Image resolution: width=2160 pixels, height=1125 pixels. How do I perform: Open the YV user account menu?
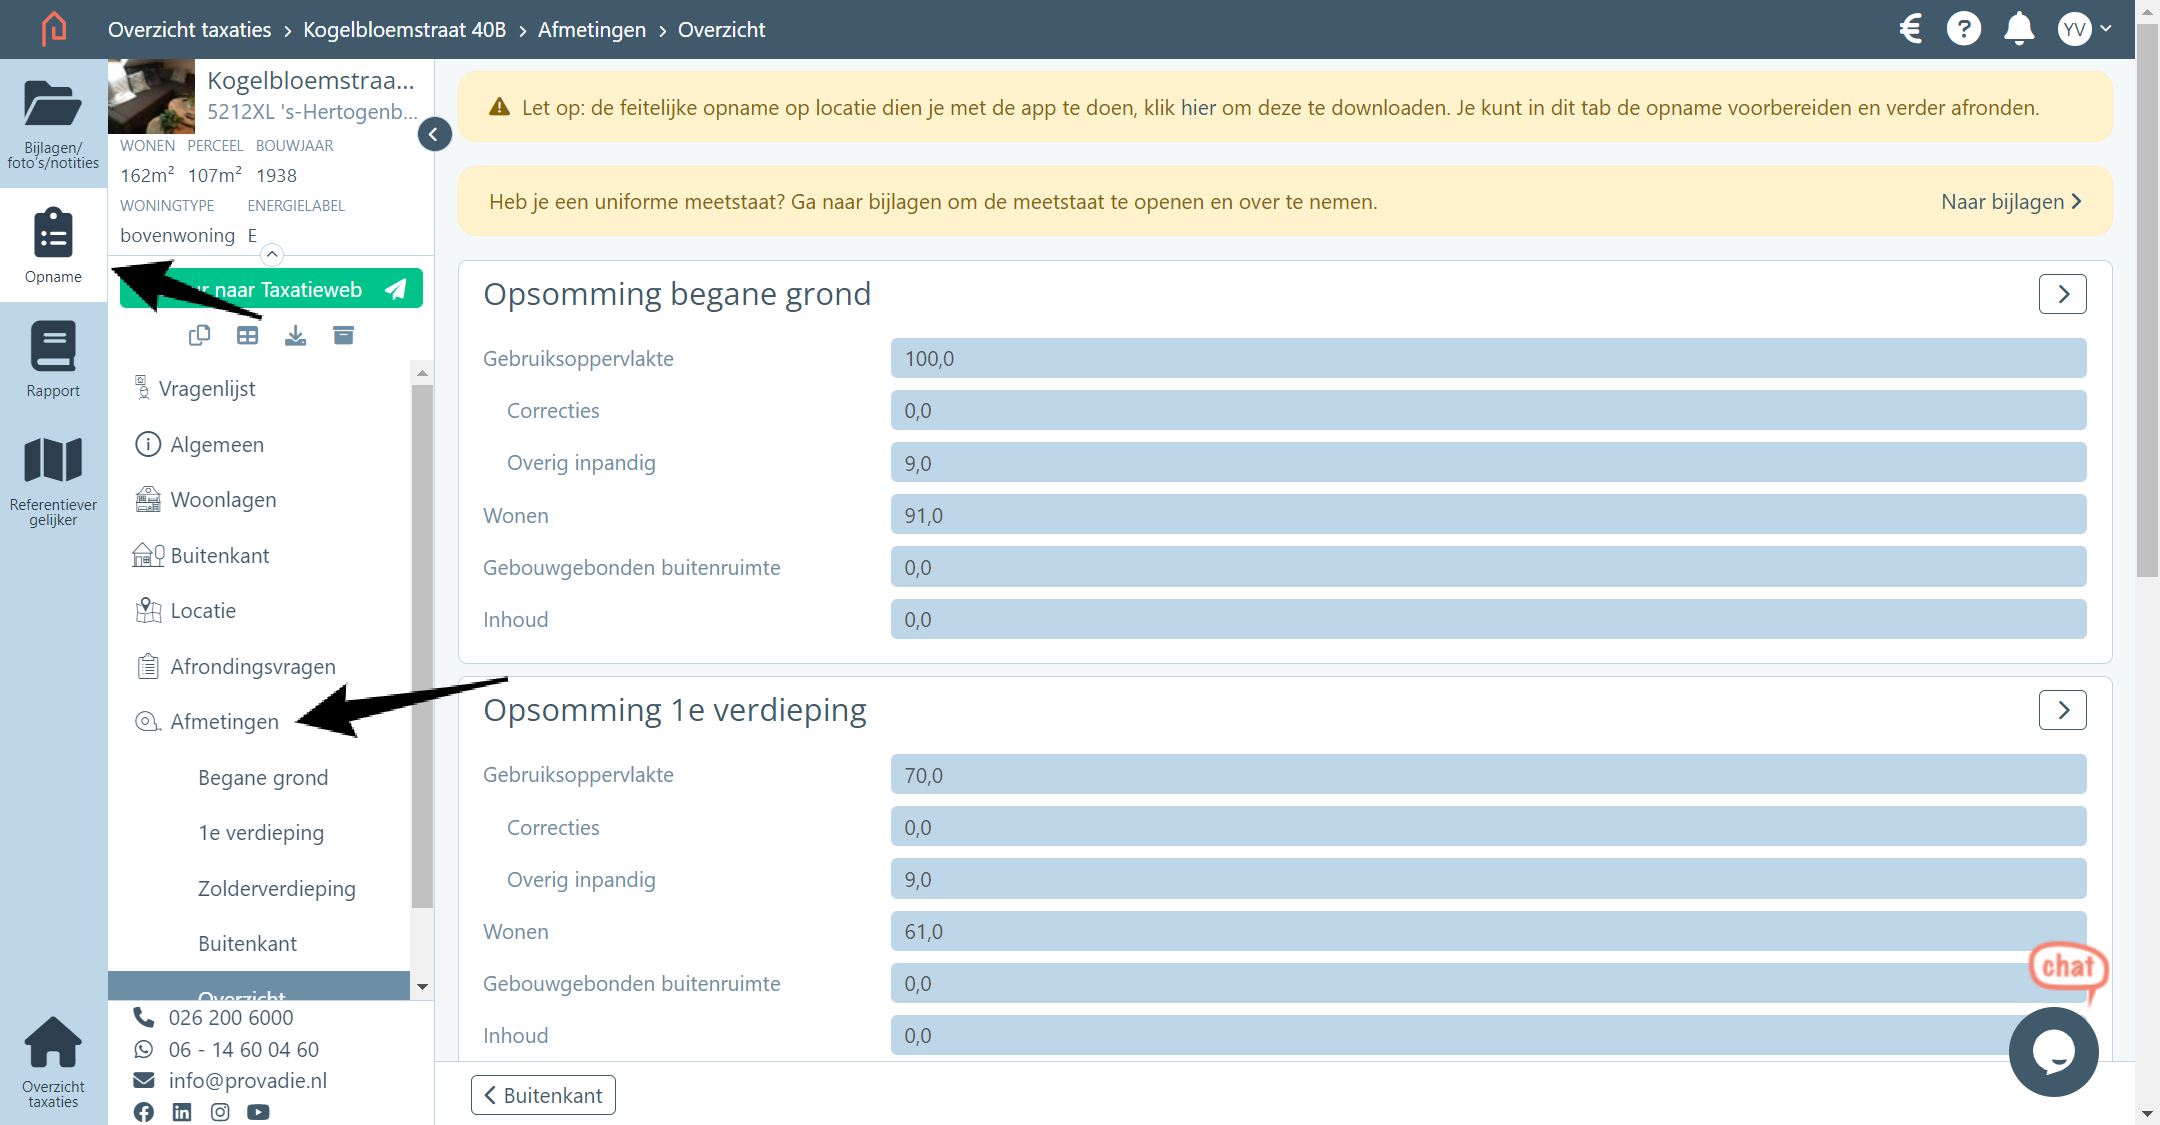[x=2085, y=29]
